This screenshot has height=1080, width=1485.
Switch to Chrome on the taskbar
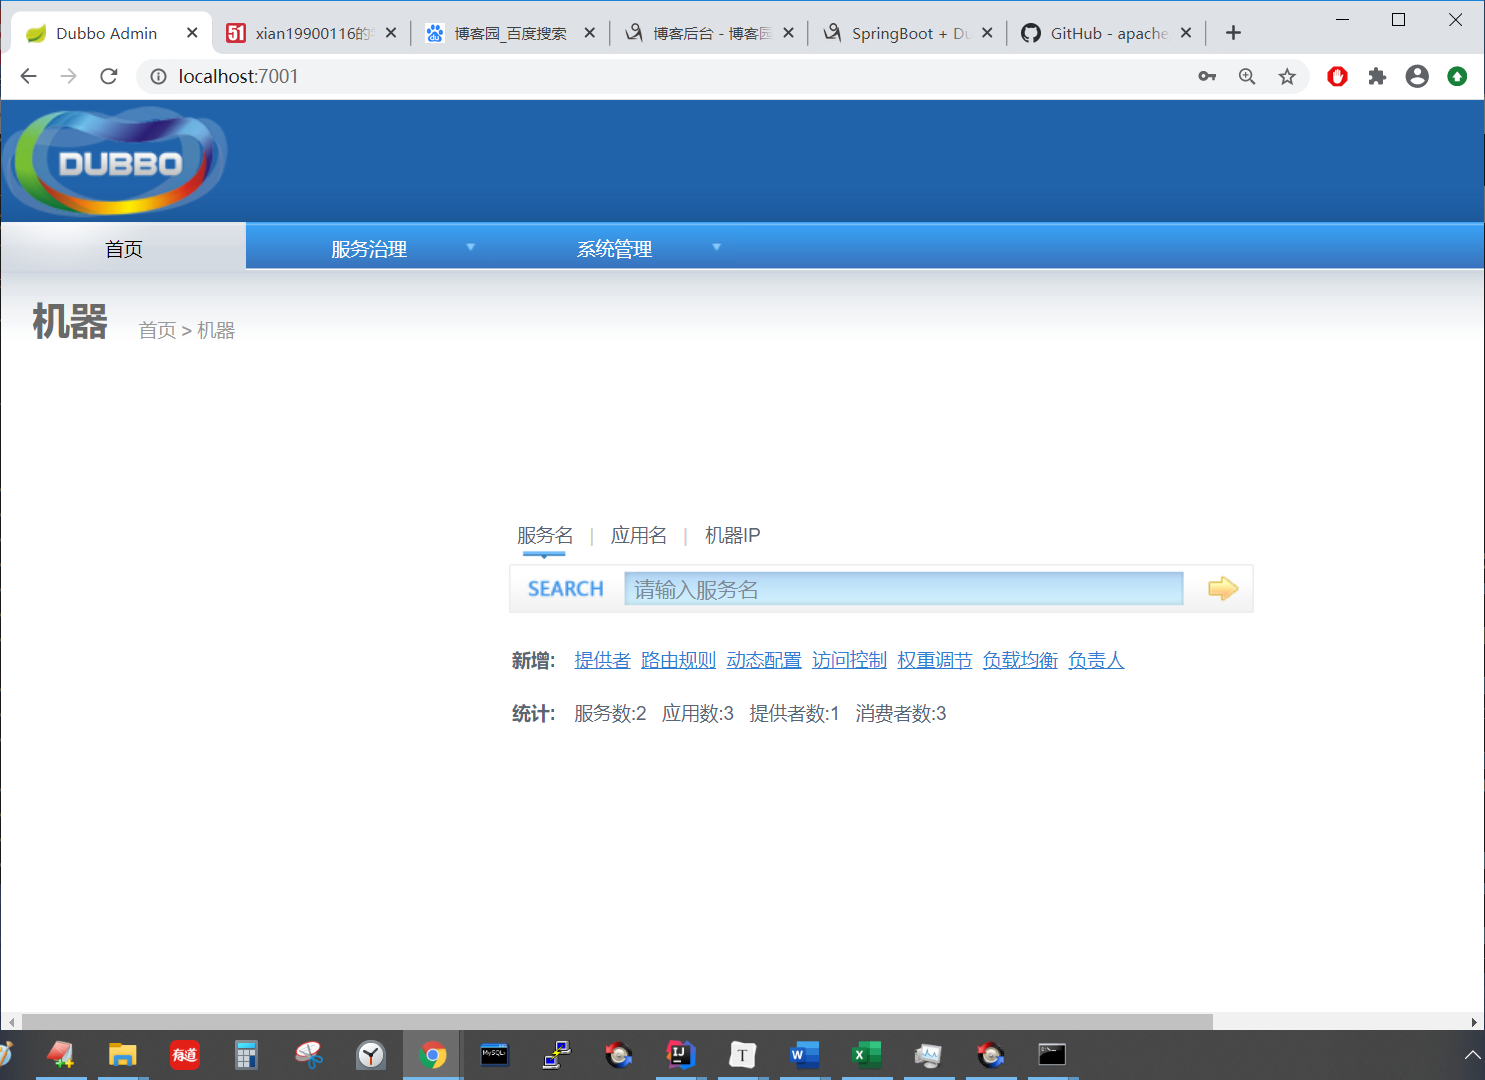(x=433, y=1055)
